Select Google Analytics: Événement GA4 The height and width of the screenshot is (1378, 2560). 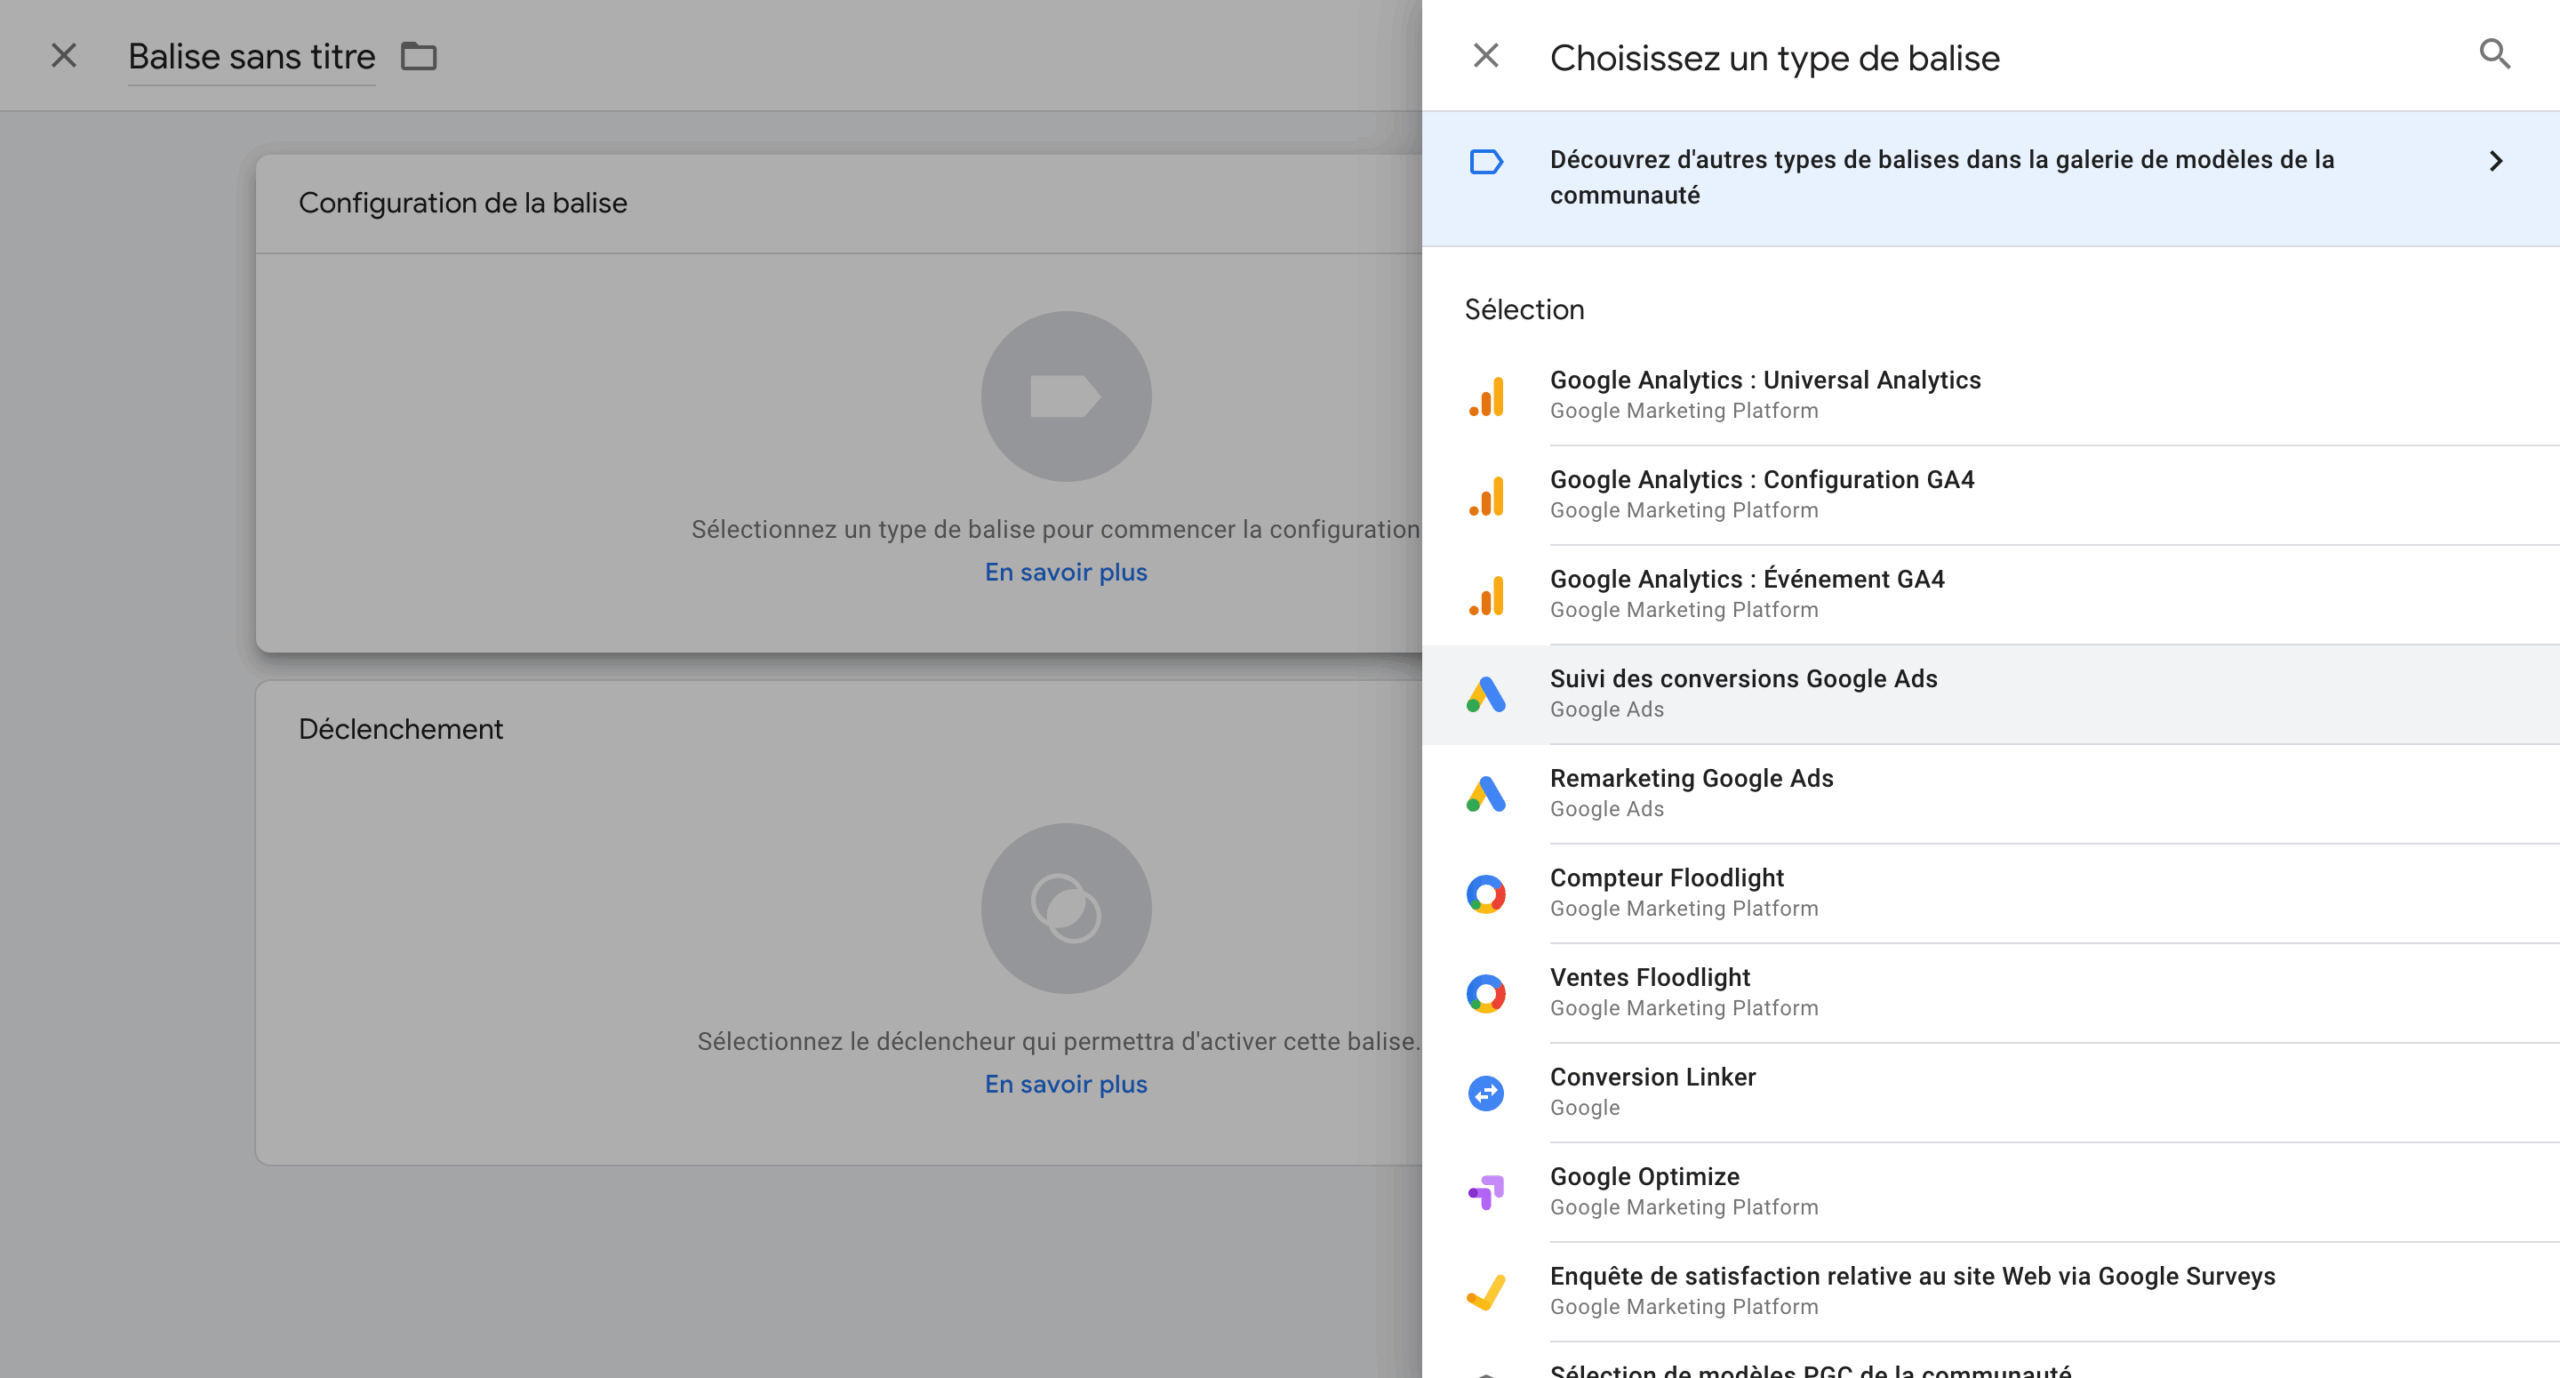1746,594
